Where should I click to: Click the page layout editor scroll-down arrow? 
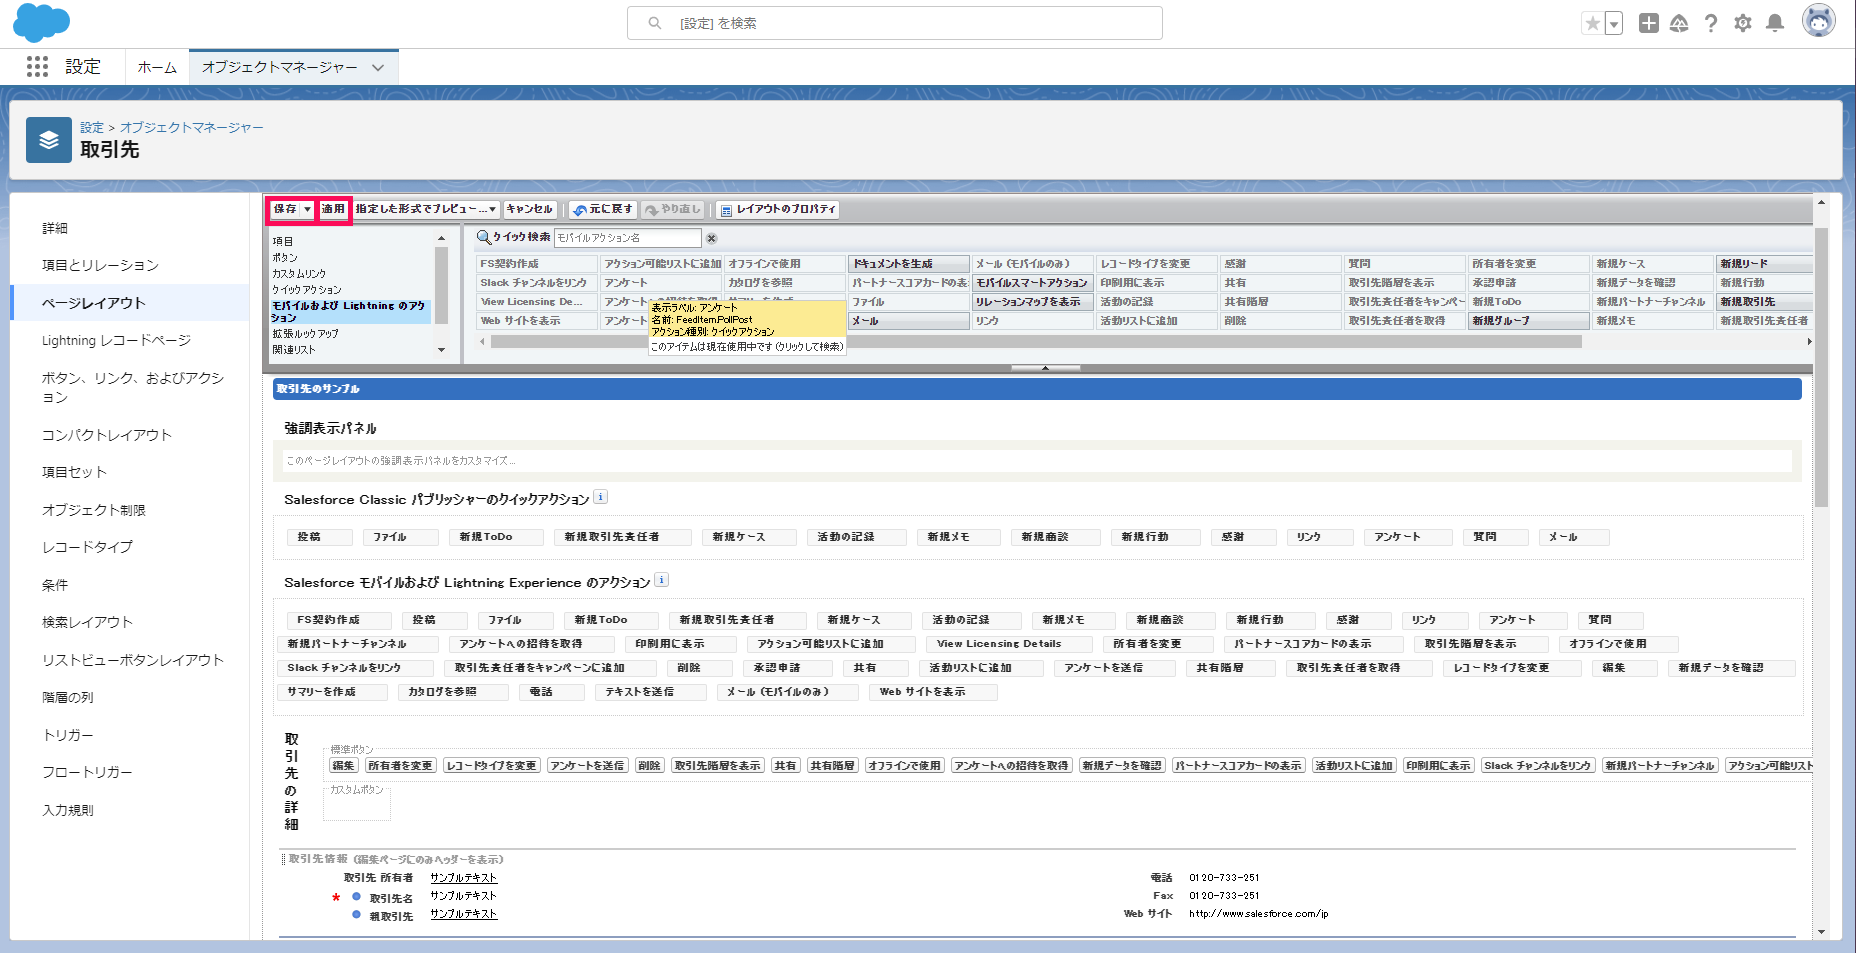(x=1821, y=931)
